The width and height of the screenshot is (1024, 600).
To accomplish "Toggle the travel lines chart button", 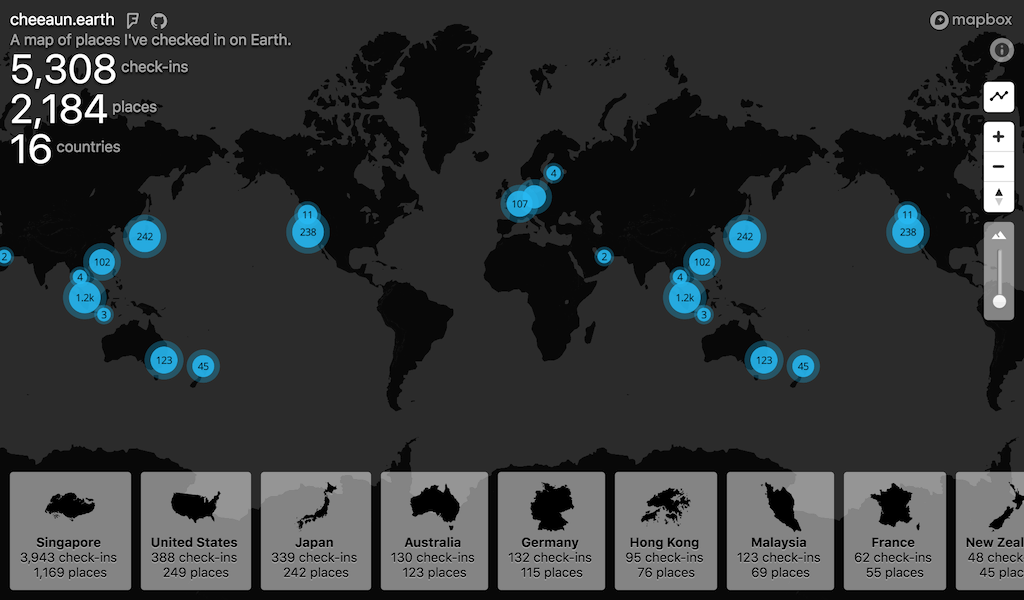I will click(x=999, y=97).
